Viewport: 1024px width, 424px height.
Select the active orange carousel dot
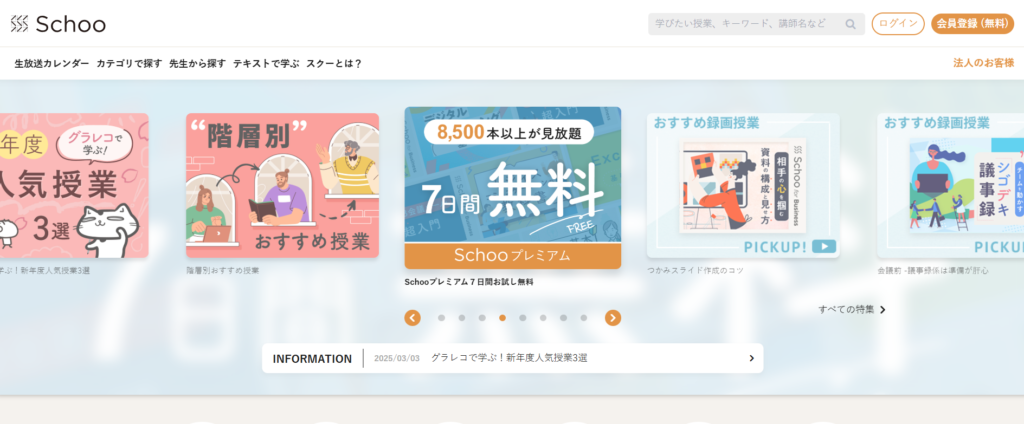pyautogui.click(x=502, y=318)
